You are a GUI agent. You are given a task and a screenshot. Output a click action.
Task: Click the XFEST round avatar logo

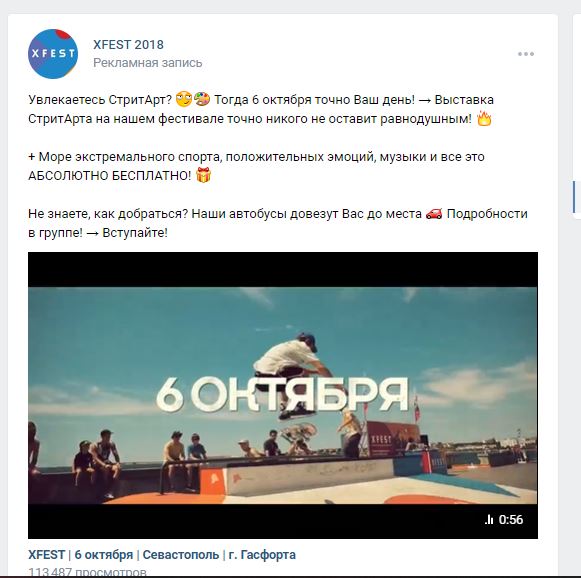pyautogui.click(x=53, y=54)
